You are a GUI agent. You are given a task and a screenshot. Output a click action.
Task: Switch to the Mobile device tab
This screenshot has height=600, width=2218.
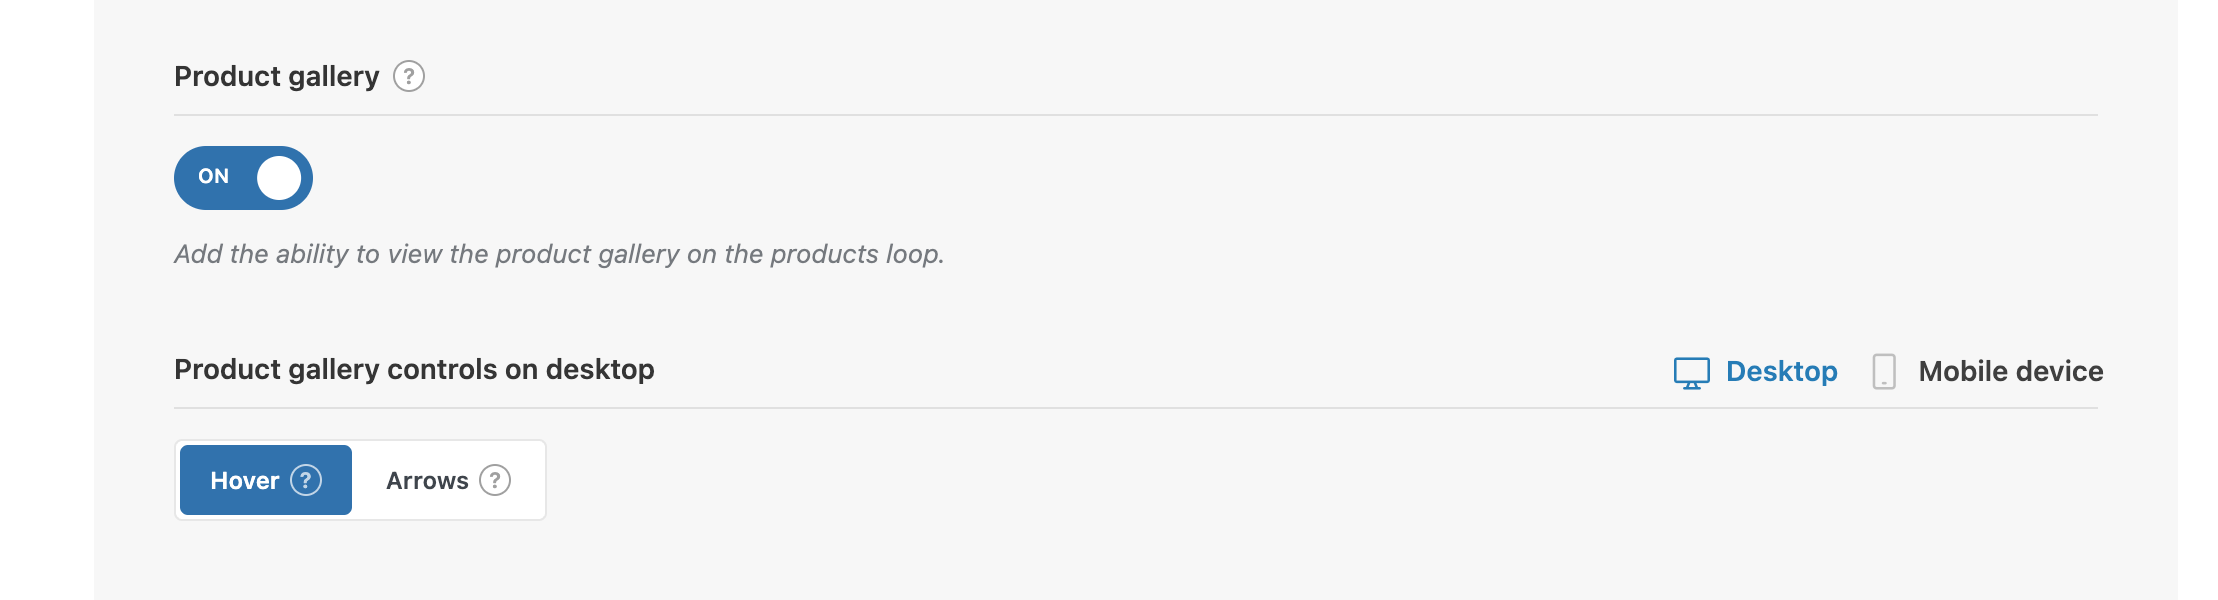click(x=1987, y=371)
